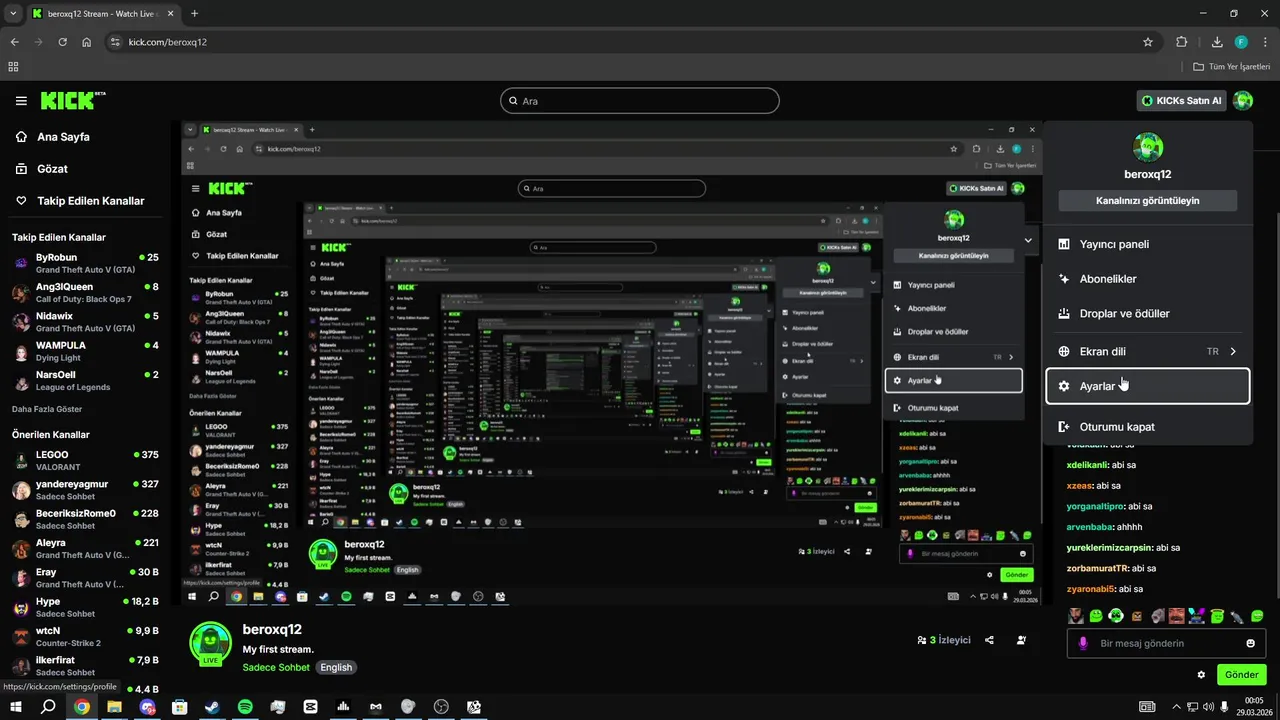This screenshot has height=720, width=1280.
Task: Open the Ana Sayfa home icon
Action: [21, 137]
